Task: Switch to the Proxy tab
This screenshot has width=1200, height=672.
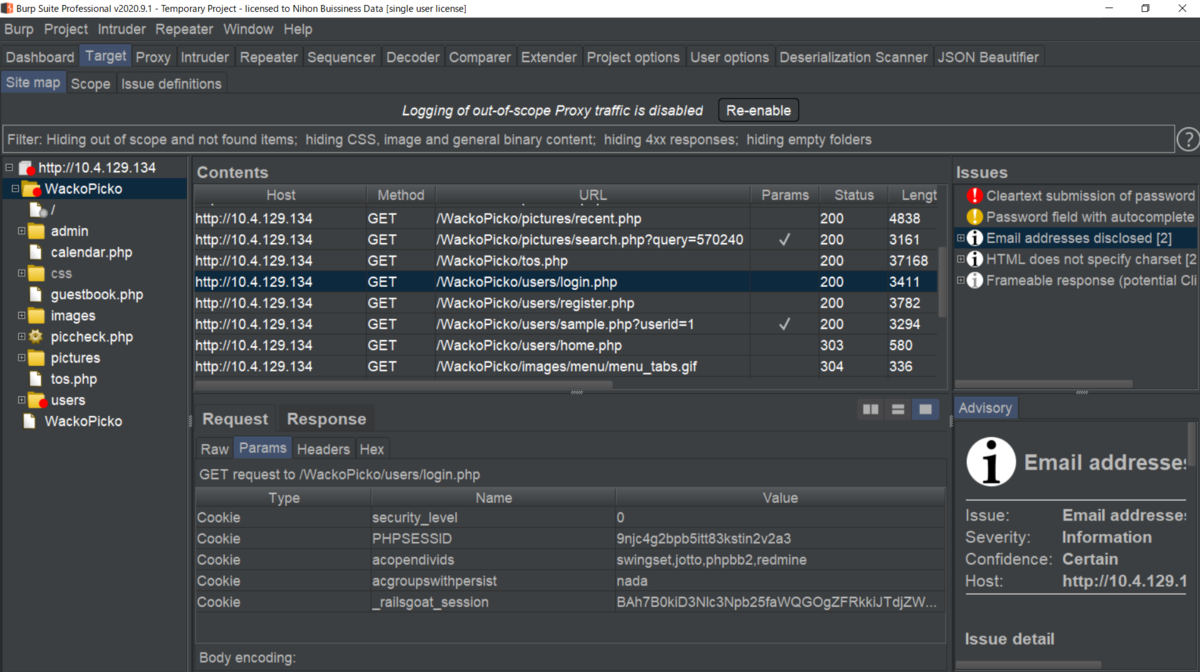Action: 153,57
